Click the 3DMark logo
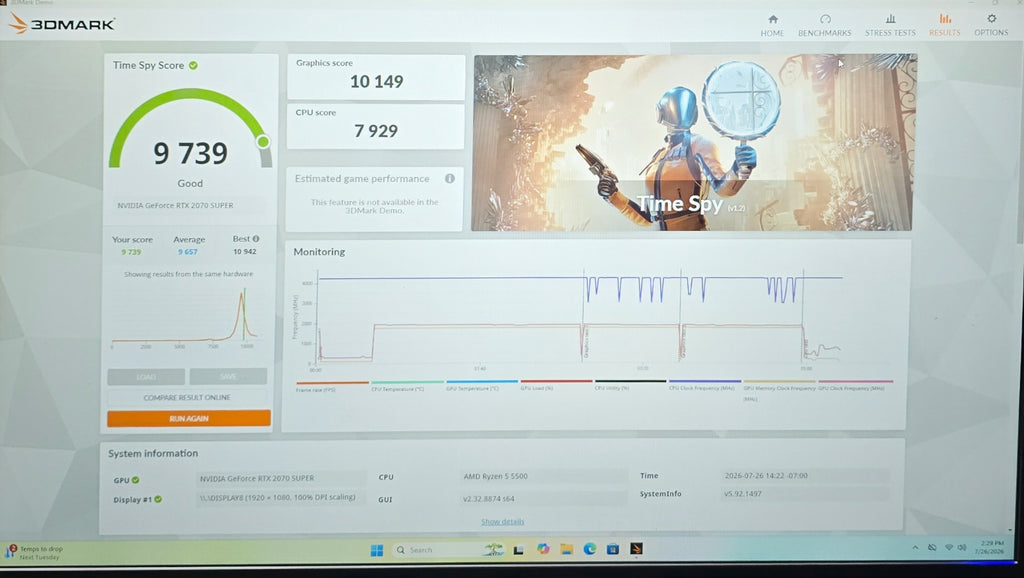This screenshot has height=578, width=1024. [x=62, y=24]
